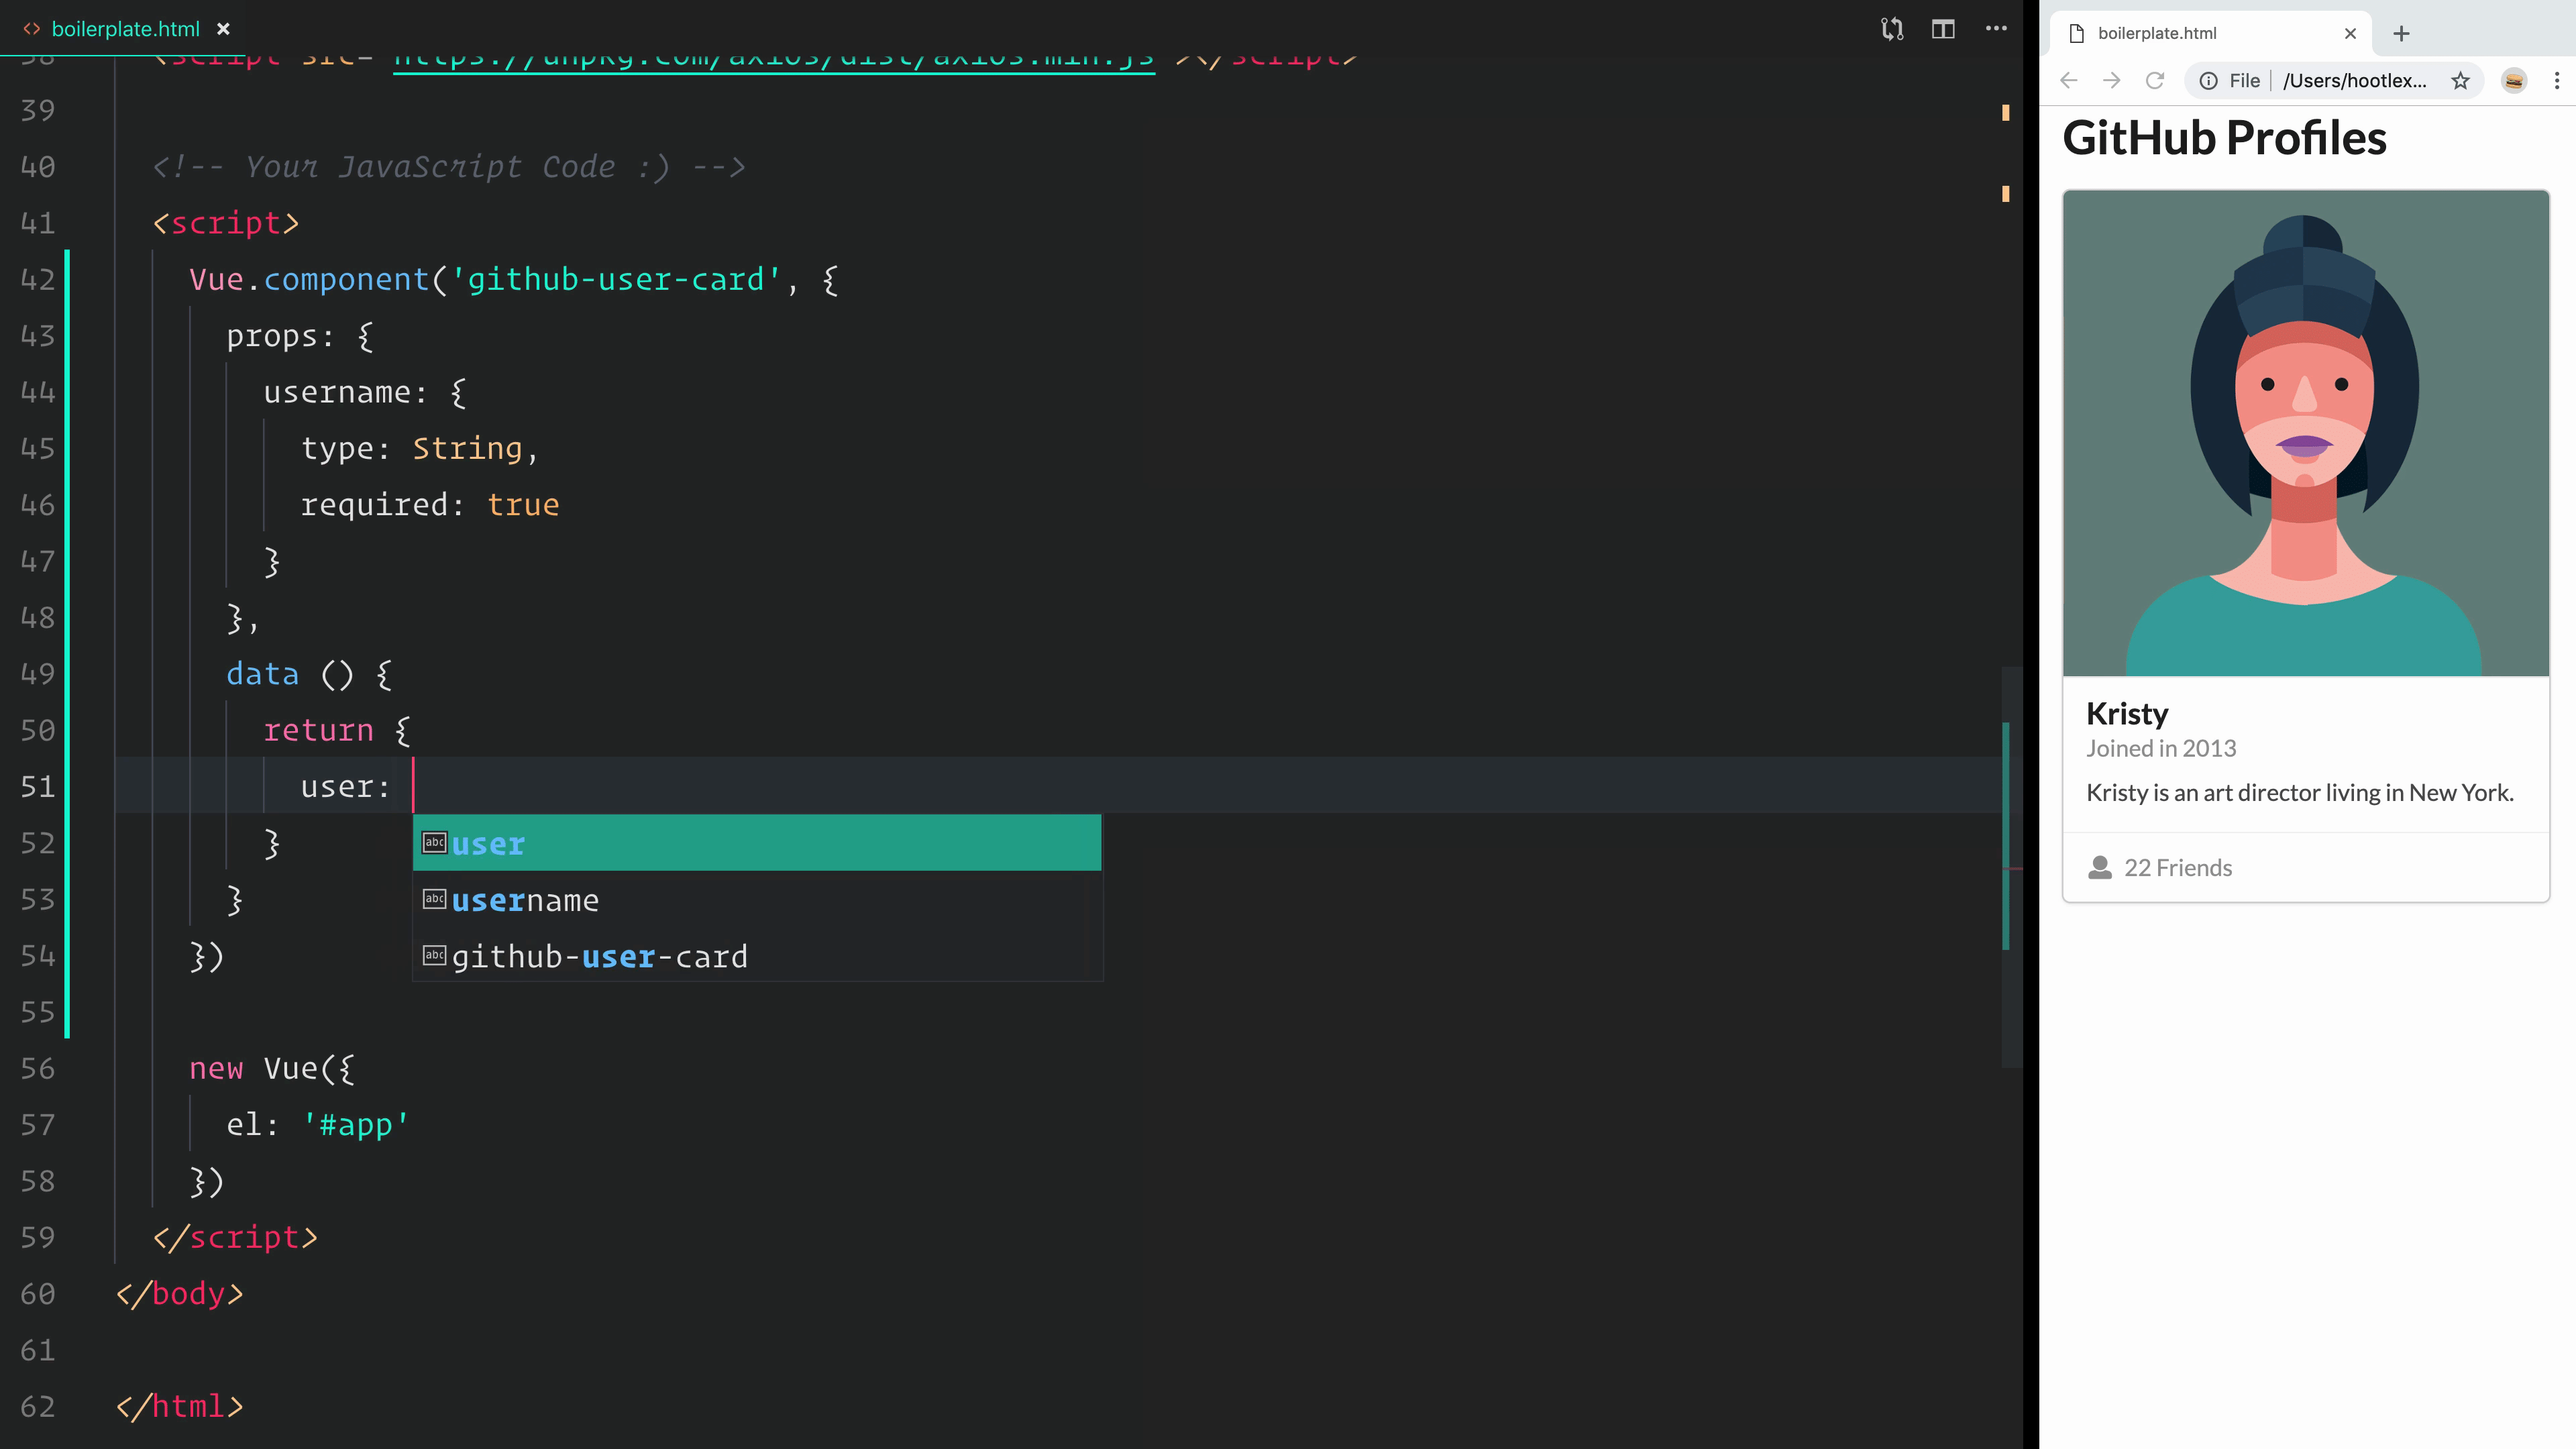Click the 'Joined in 2013' text

(2160, 748)
